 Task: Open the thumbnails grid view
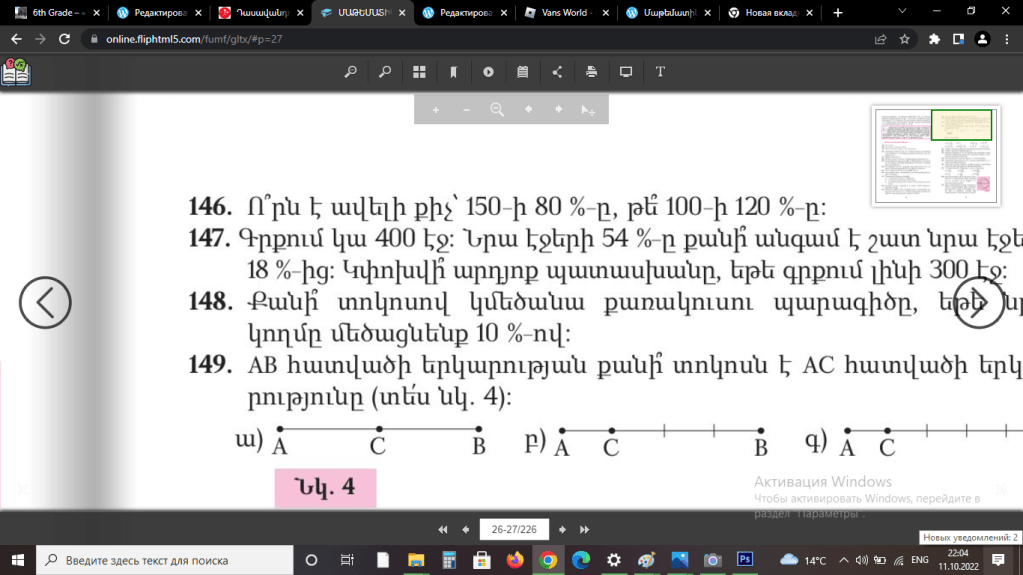(419, 72)
